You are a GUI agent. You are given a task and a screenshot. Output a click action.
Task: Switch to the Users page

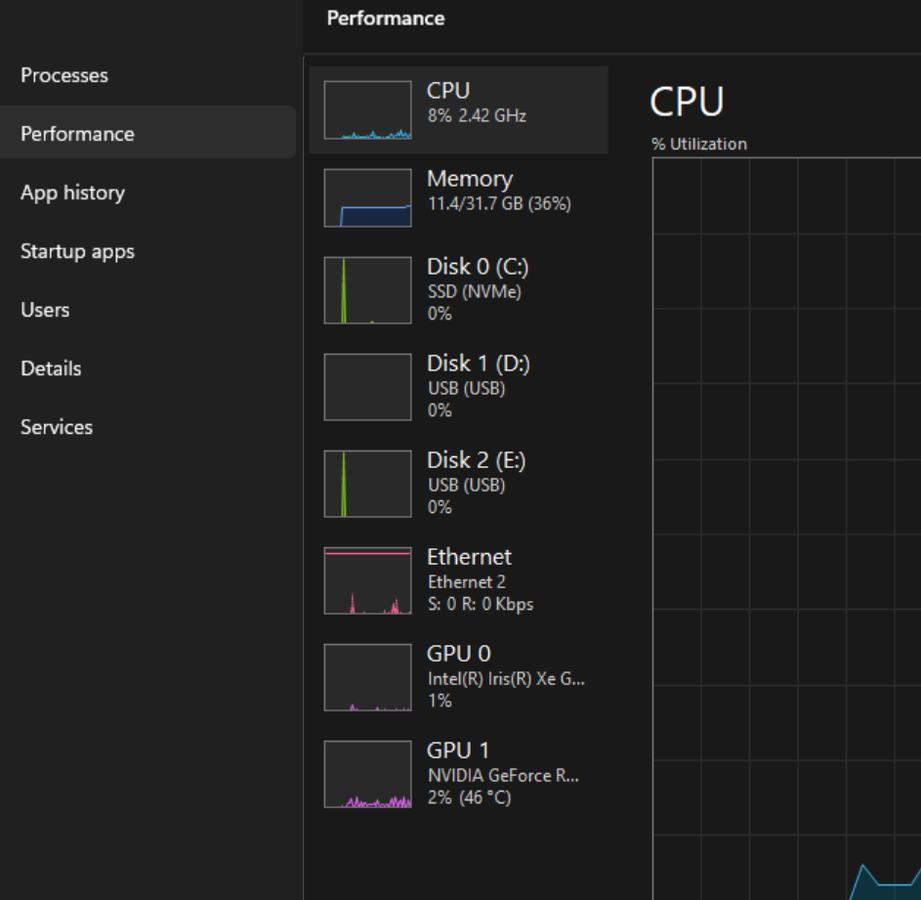pyautogui.click(x=45, y=310)
